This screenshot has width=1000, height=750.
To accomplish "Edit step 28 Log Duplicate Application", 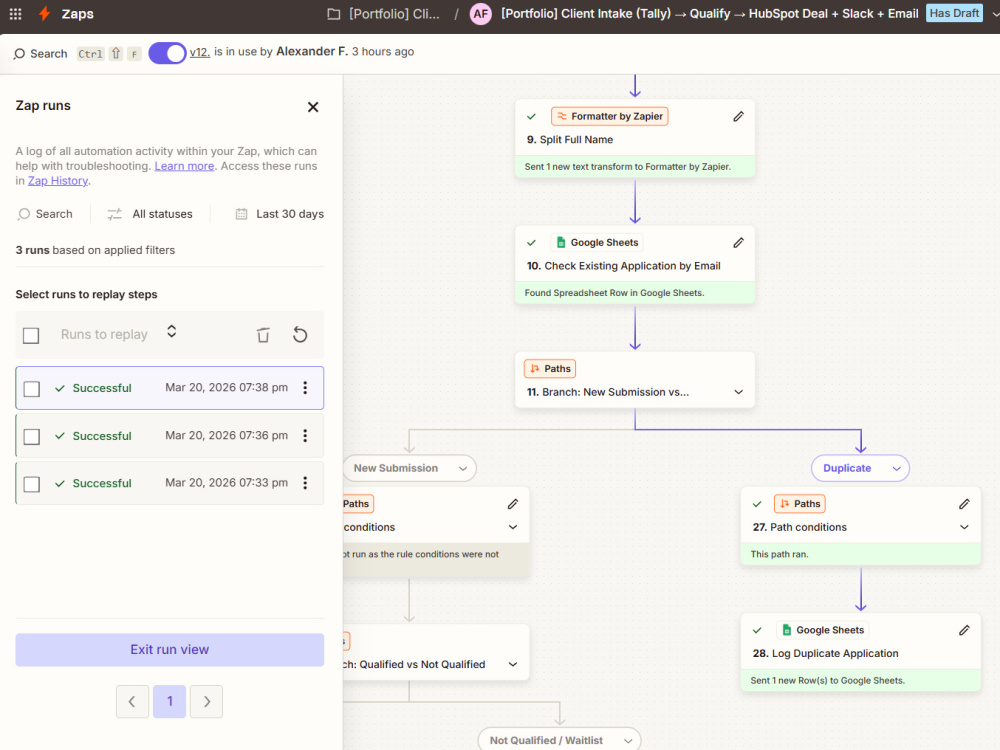I will click(x=964, y=630).
